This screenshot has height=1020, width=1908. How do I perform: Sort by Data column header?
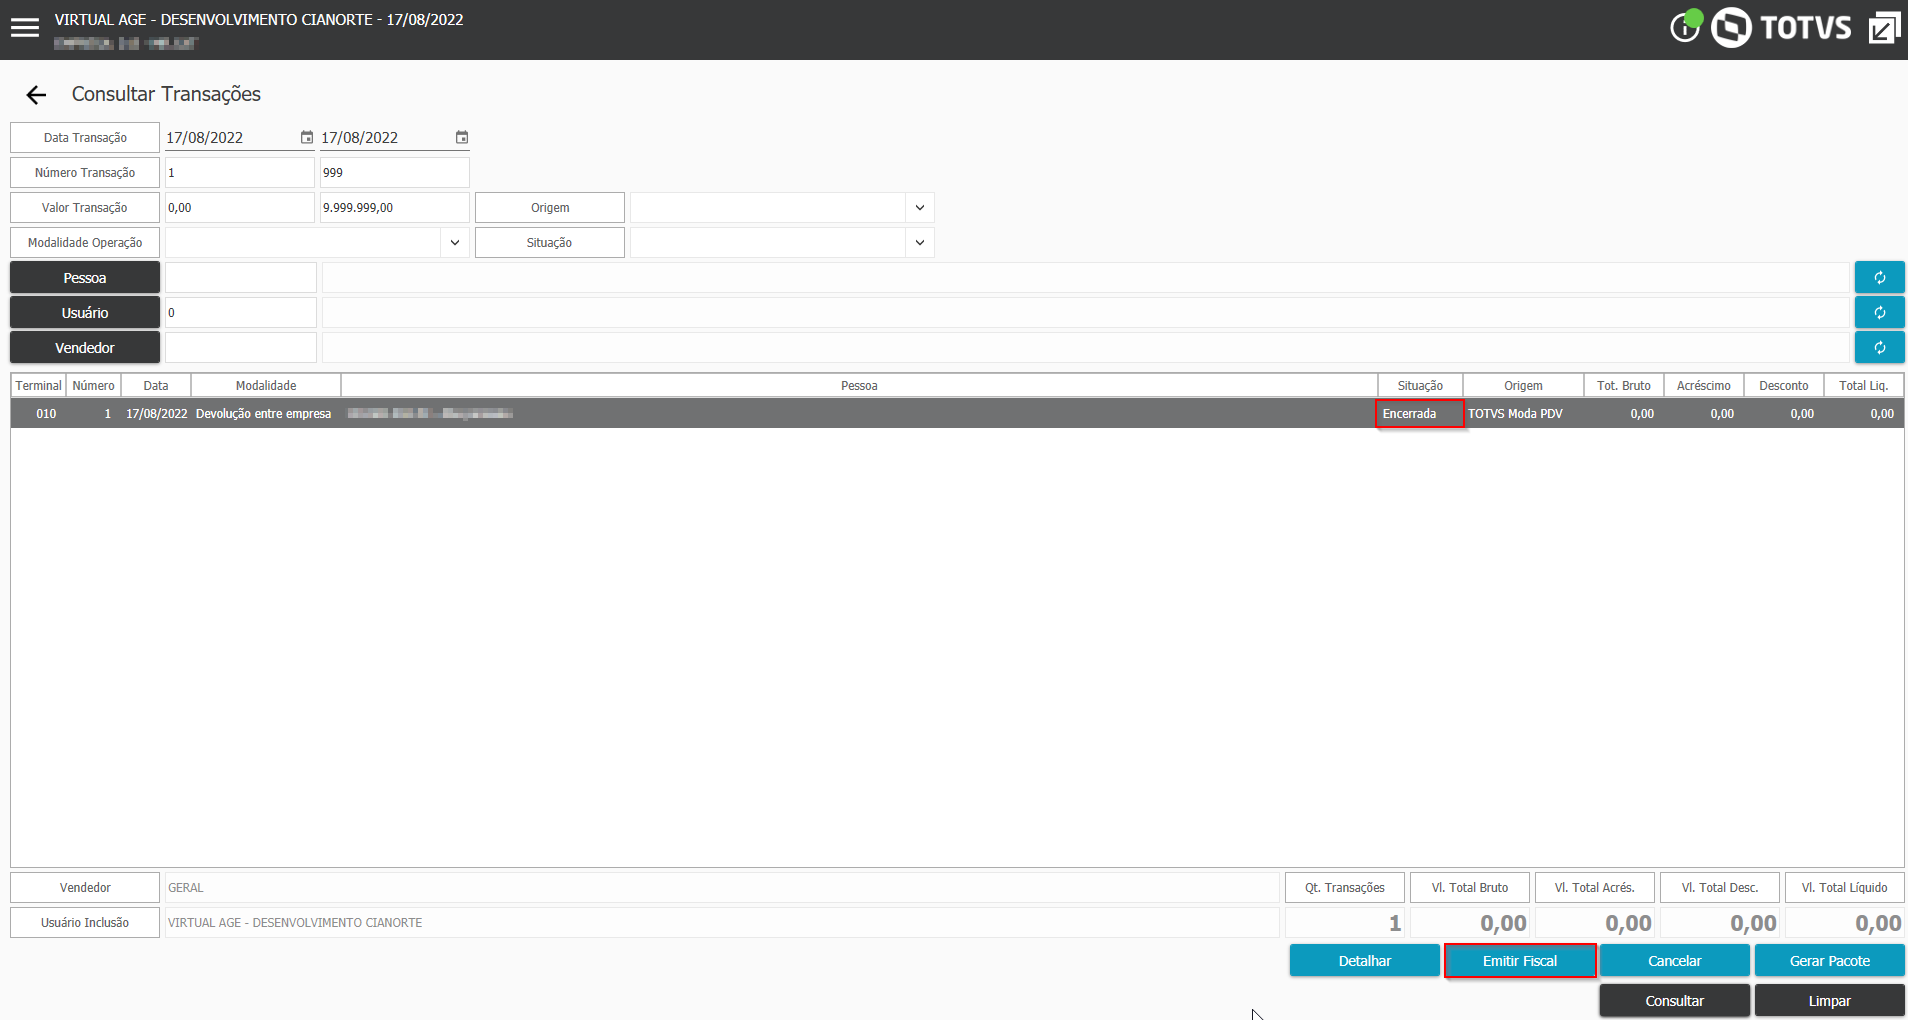[x=156, y=386]
